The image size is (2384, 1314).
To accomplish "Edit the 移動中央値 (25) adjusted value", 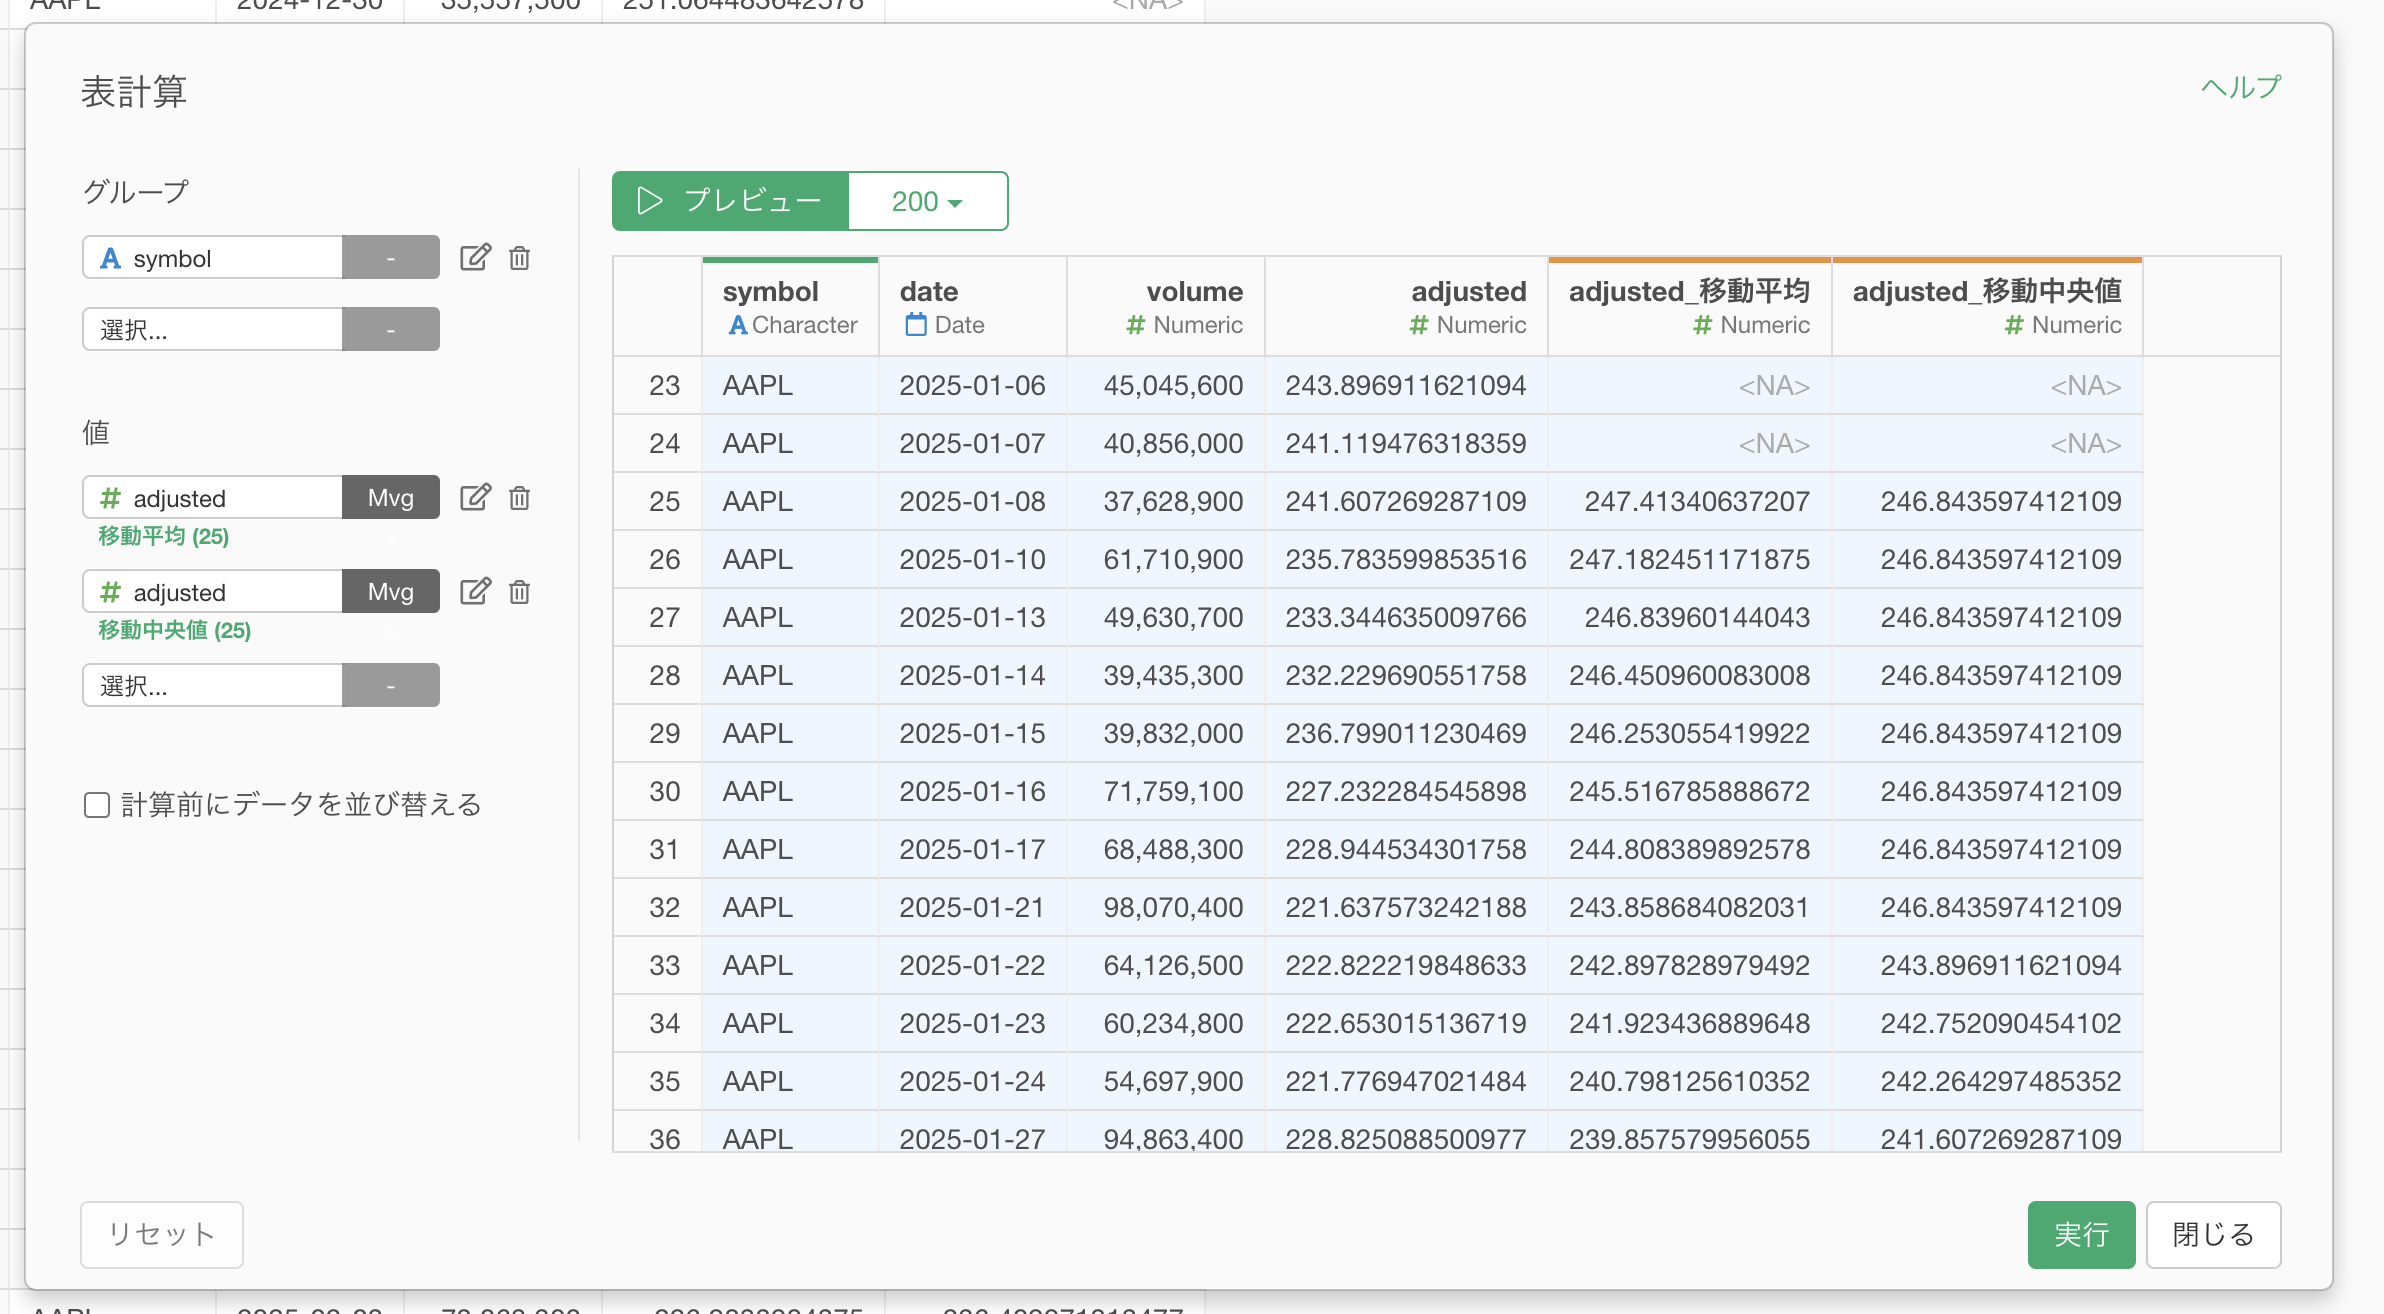I will pos(475,592).
